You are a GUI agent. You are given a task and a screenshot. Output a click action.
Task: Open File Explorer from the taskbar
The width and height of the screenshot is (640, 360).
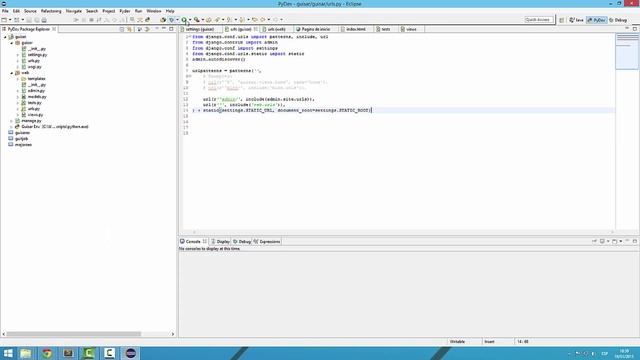point(26,353)
